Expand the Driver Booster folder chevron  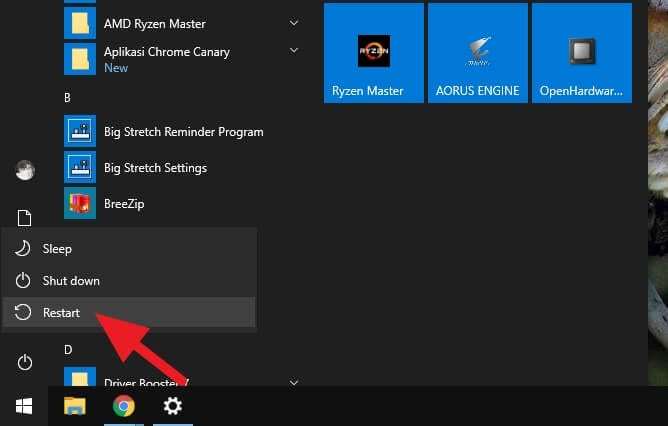[x=294, y=383]
